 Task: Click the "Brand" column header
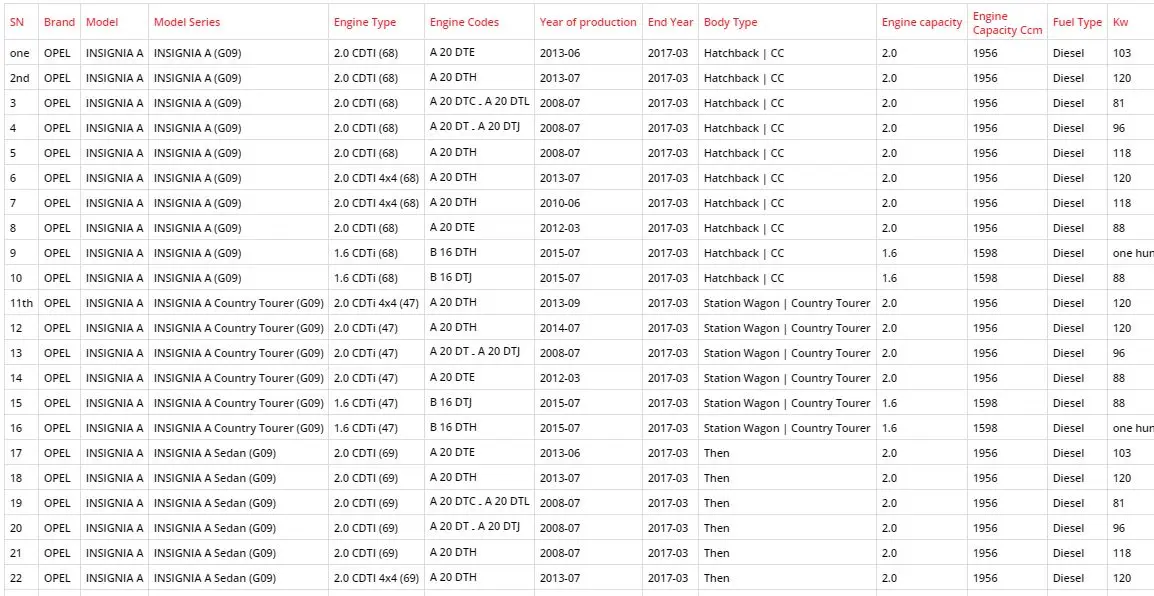point(59,22)
